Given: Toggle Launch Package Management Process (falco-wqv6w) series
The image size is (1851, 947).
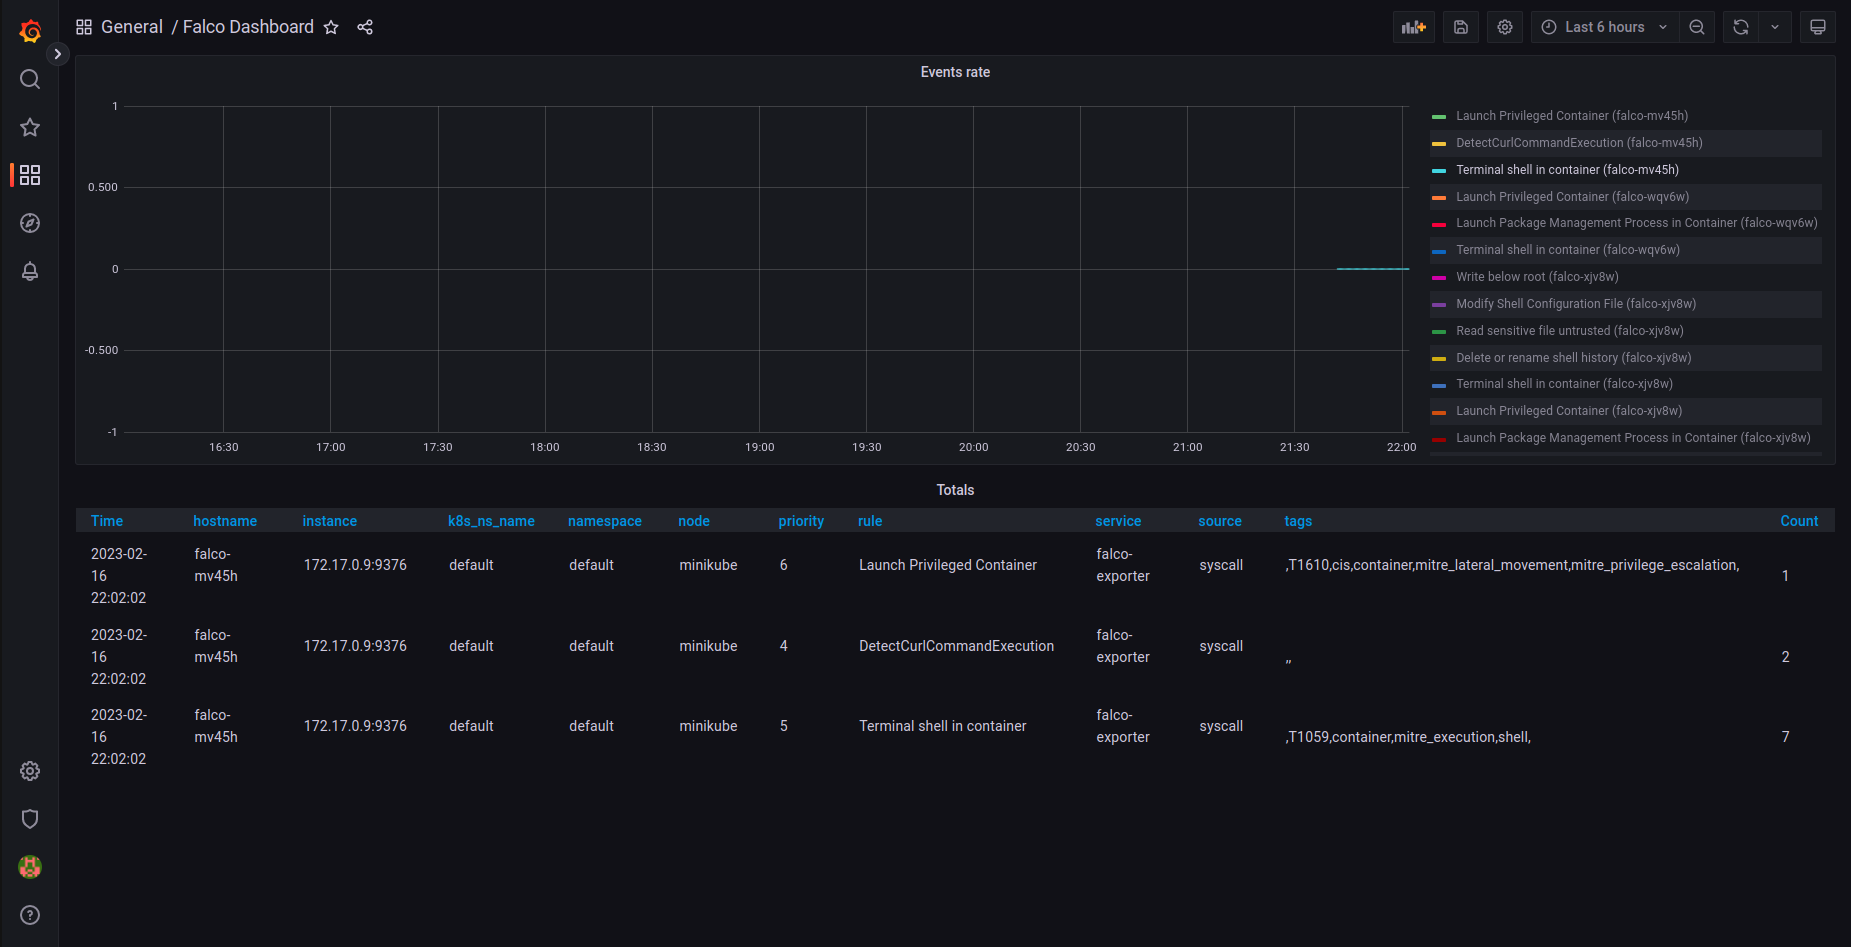Looking at the screenshot, I should tap(1636, 223).
